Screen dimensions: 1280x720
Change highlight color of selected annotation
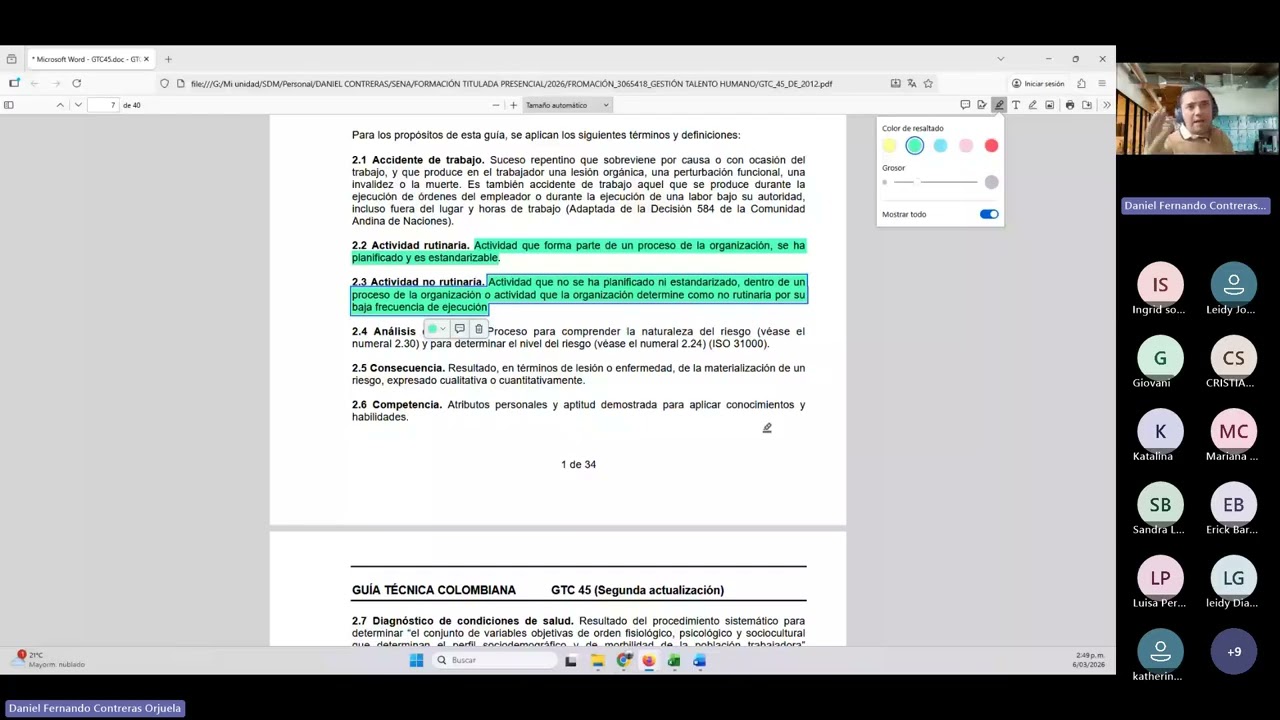pos(436,329)
